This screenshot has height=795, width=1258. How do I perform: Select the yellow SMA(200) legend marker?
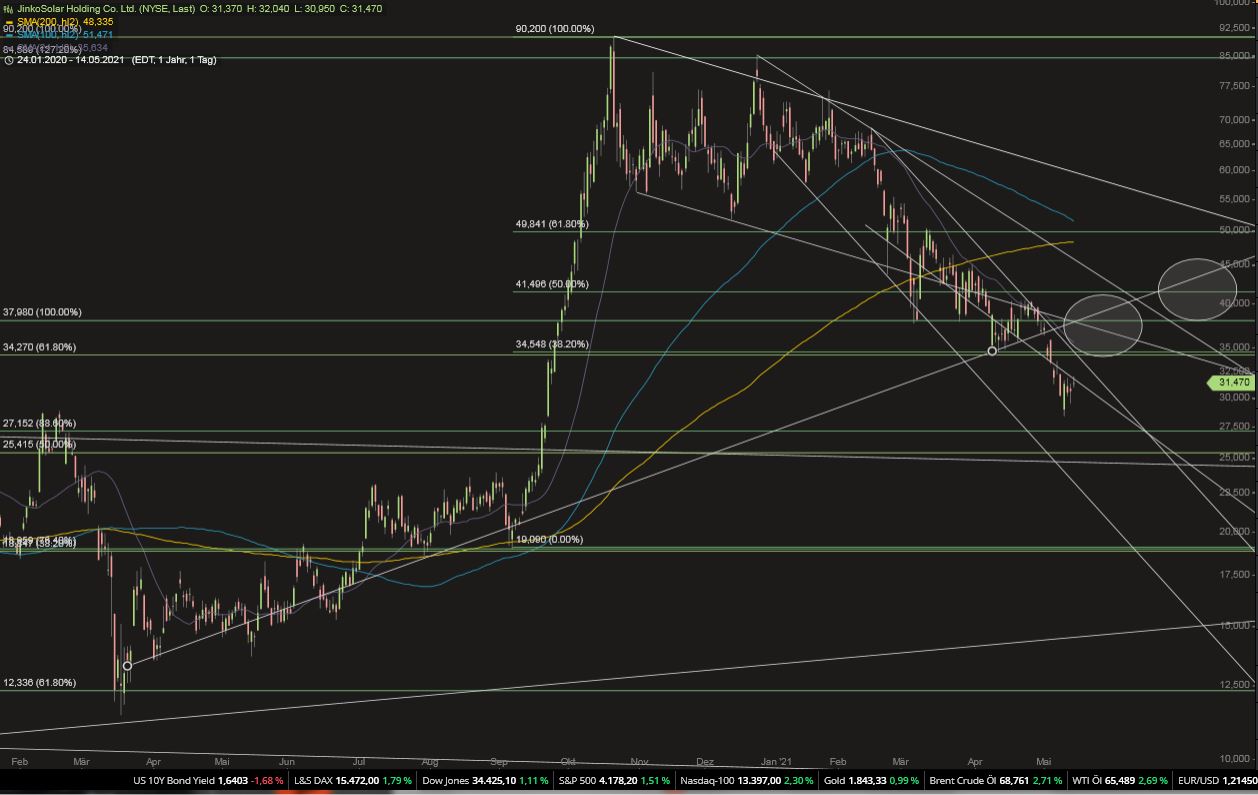(9, 21)
